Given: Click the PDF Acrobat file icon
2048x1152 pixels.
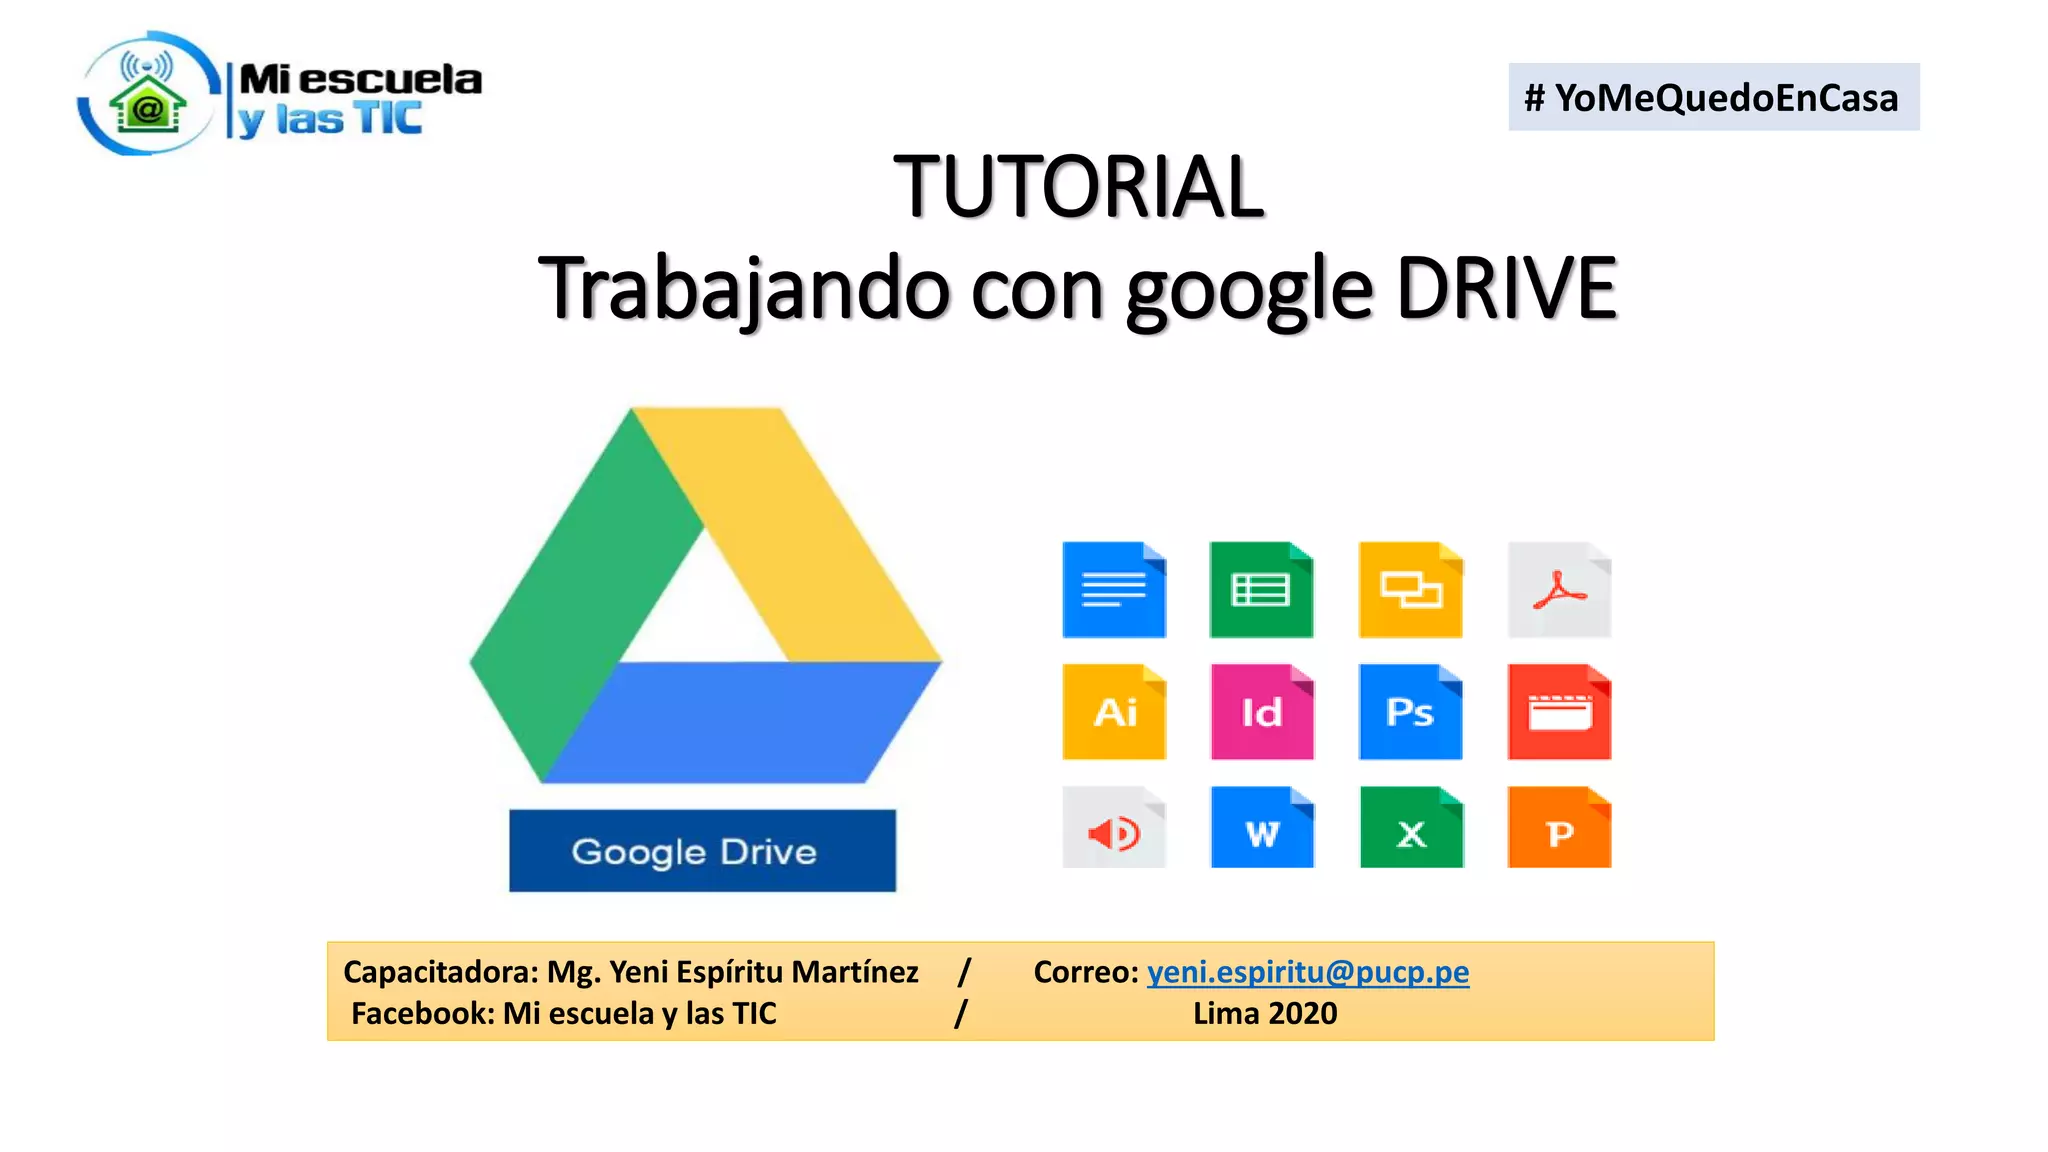Looking at the screenshot, I should (x=1559, y=590).
